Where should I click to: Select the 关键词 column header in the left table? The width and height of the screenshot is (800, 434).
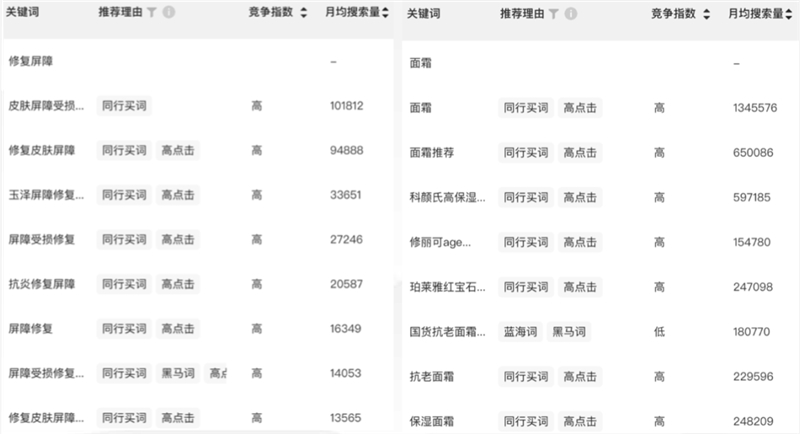22,12
